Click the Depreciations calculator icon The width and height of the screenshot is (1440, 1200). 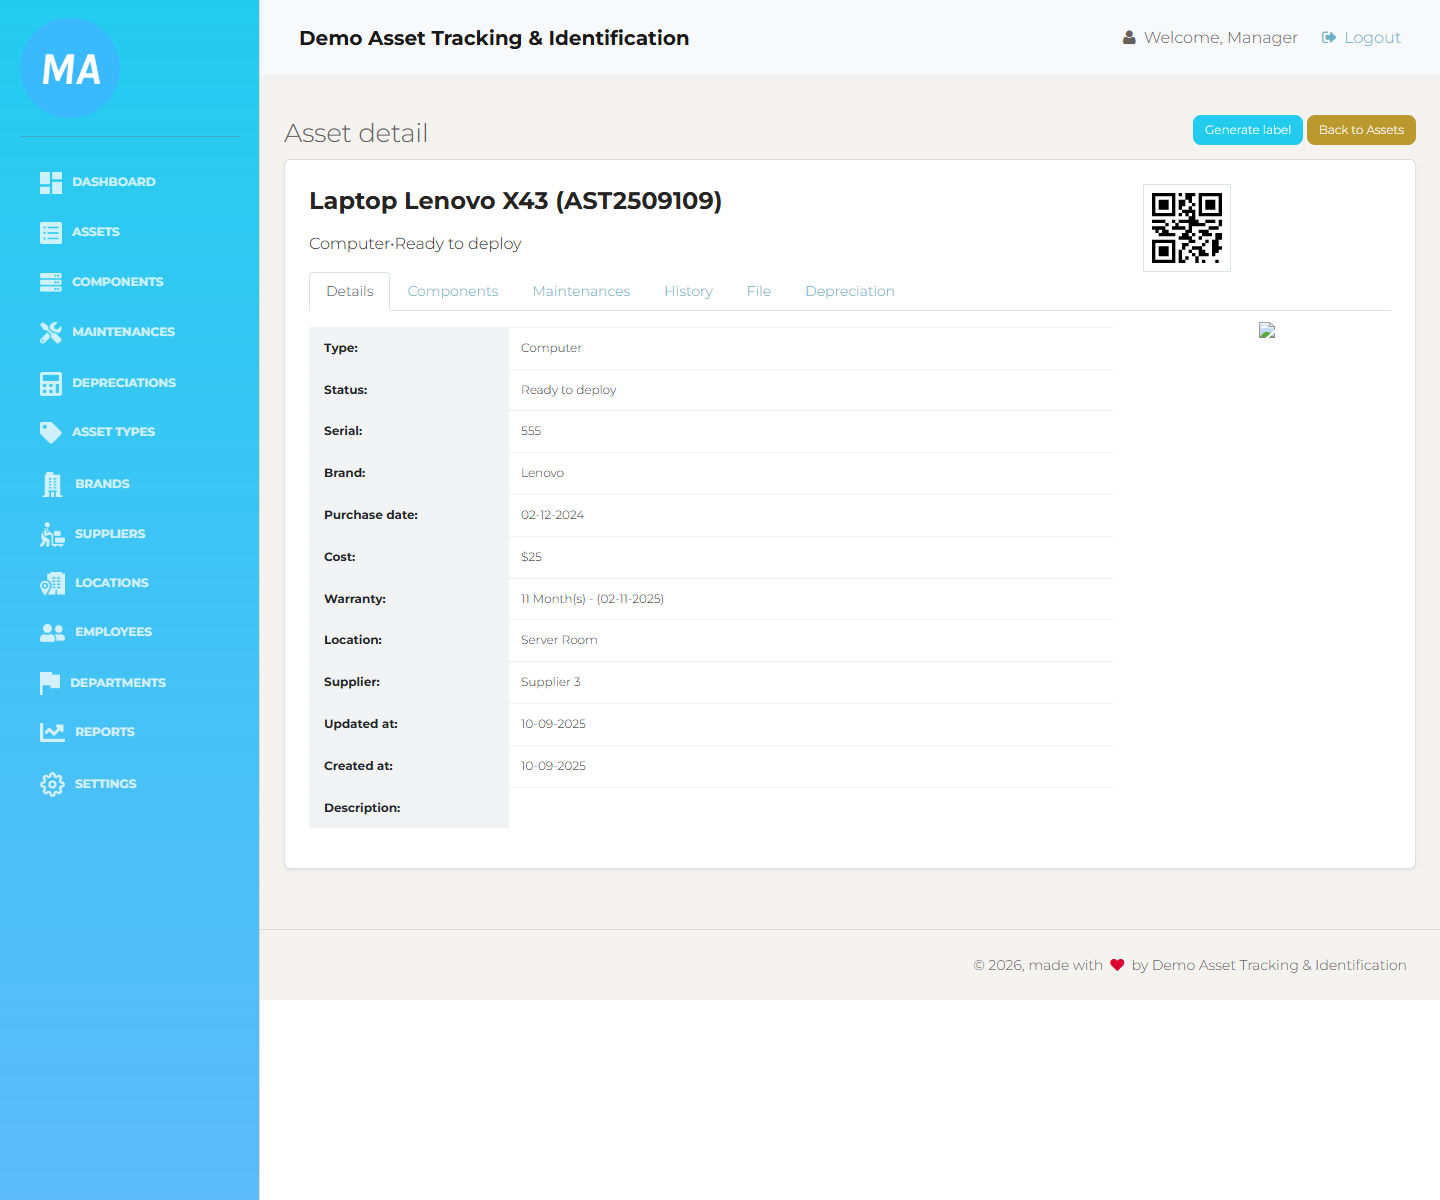pyautogui.click(x=51, y=383)
